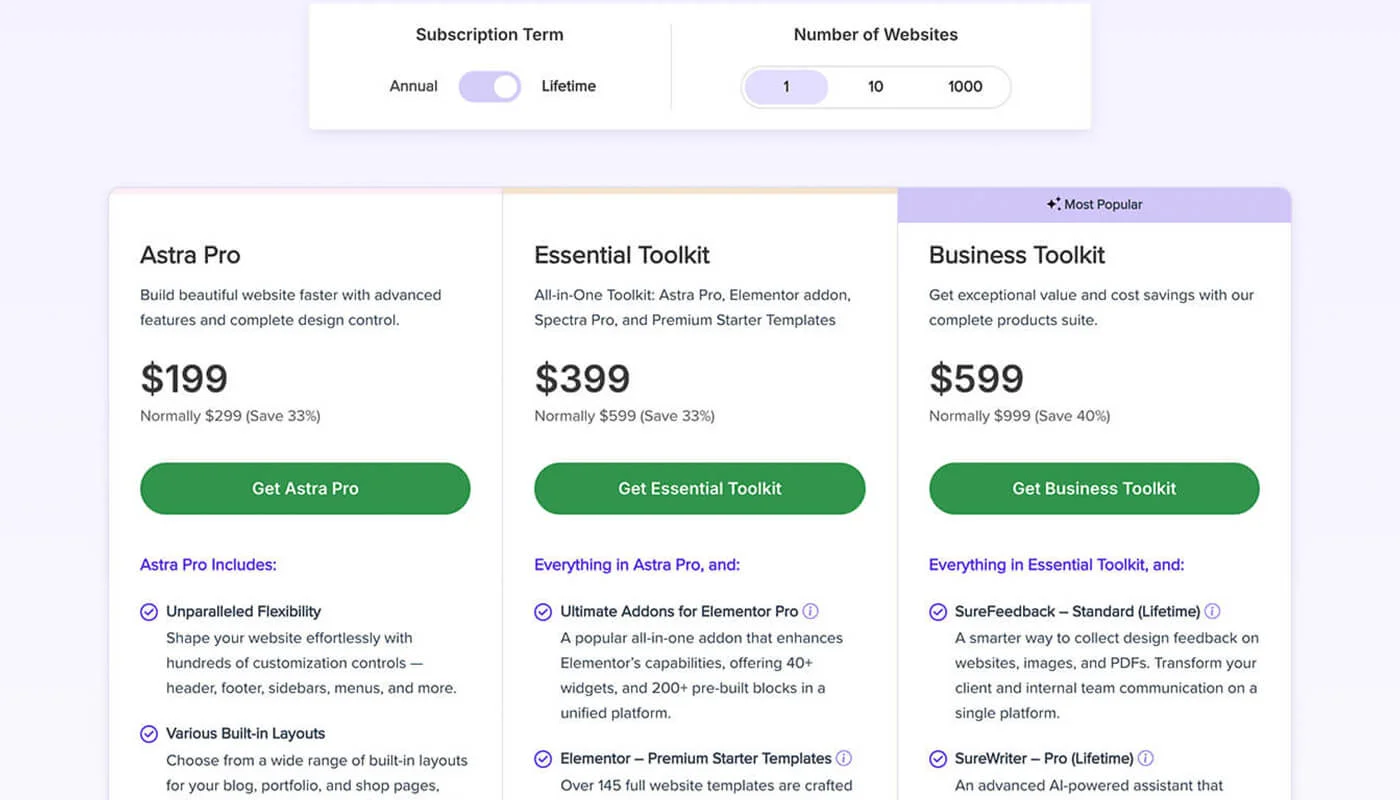The image size is (1400, 800).
Task: Switch to Lifetime subscription label
Action: (569, 86)
